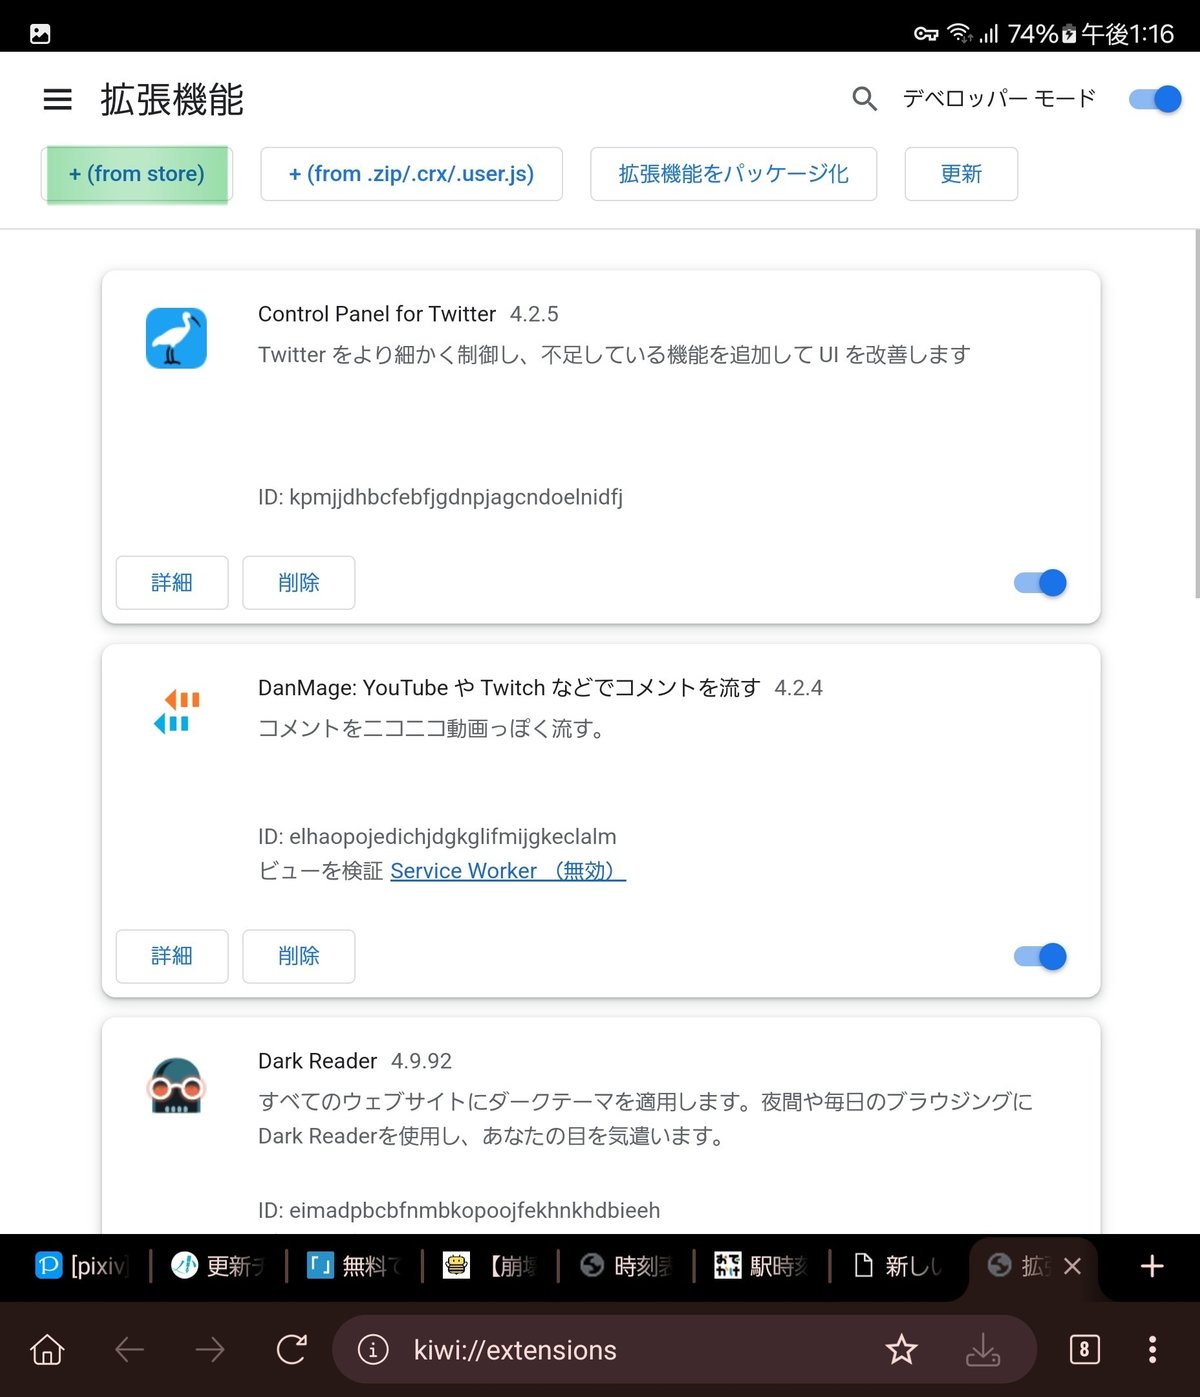Screen dimensions: 1200x1397
Task: Bookmark page with the star icon
Action: [x=901, y=1350]
